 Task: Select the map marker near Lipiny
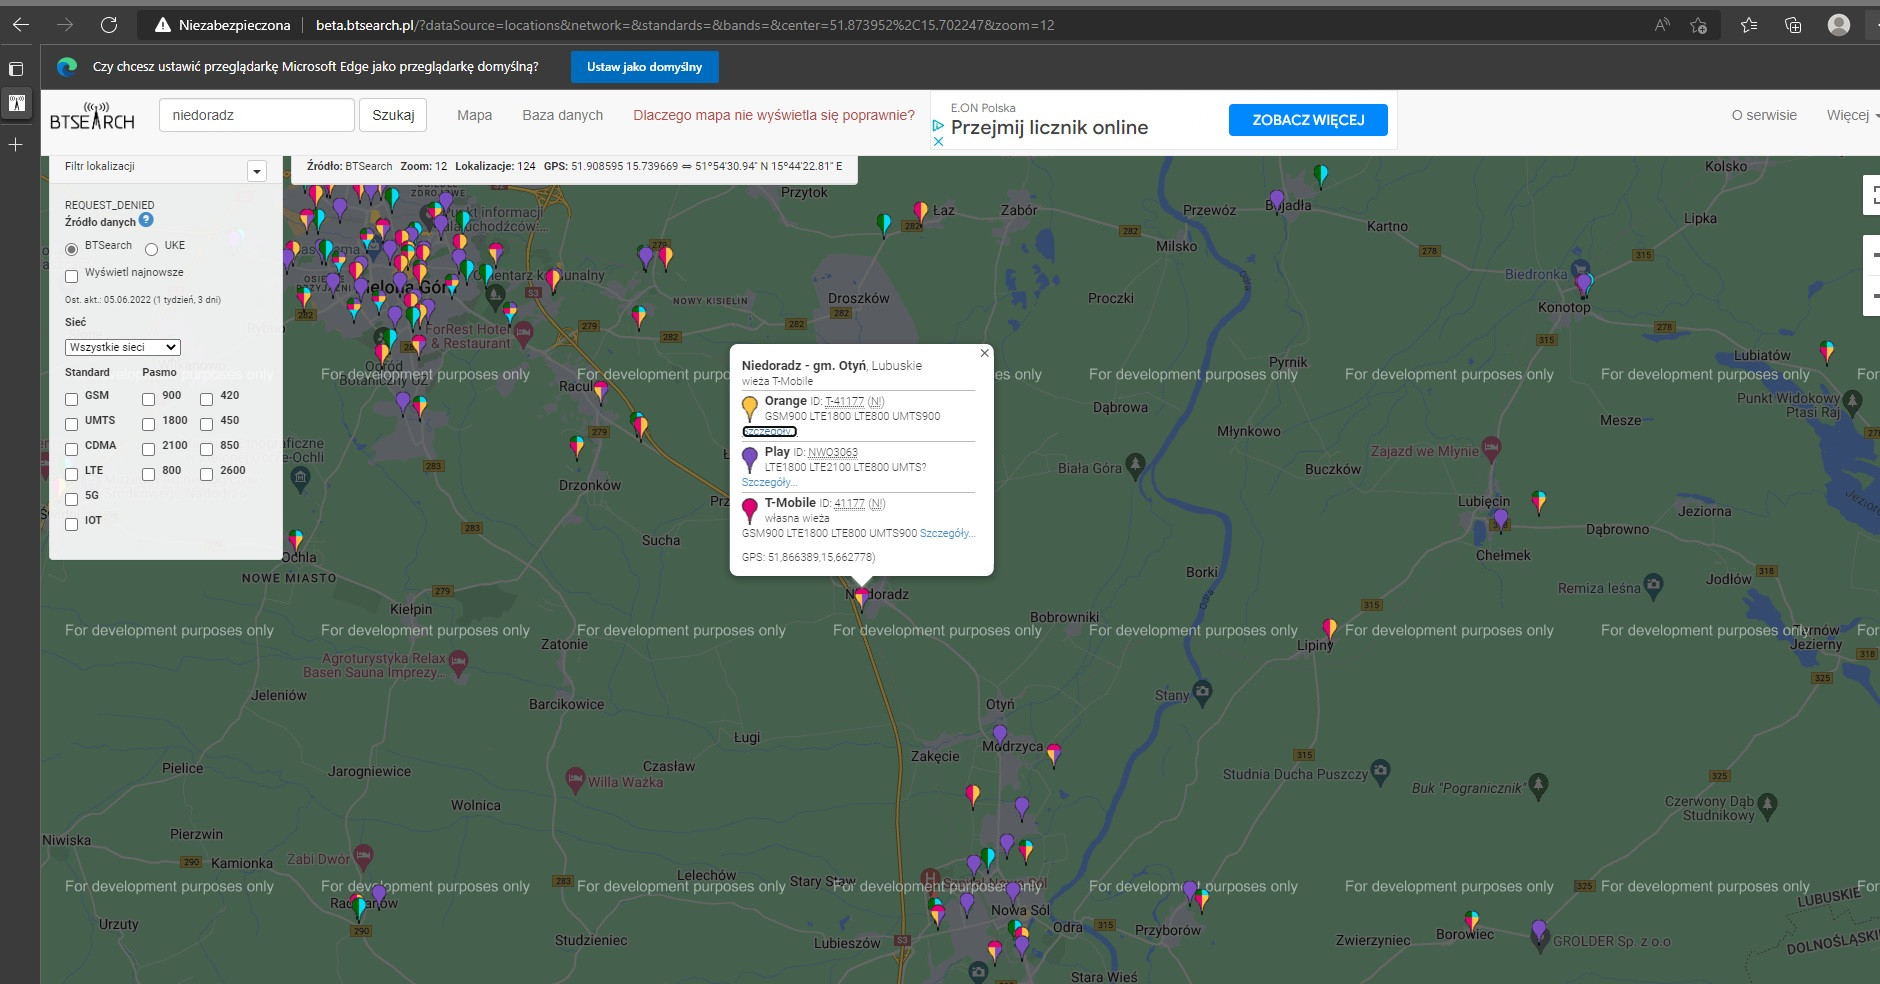[x=1329, y=629]
